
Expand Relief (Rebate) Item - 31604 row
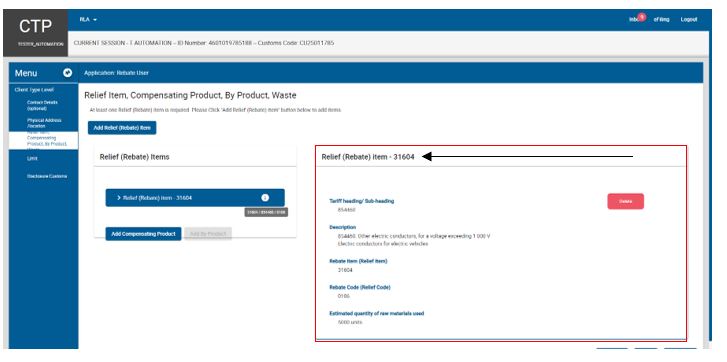click(195, 197)
